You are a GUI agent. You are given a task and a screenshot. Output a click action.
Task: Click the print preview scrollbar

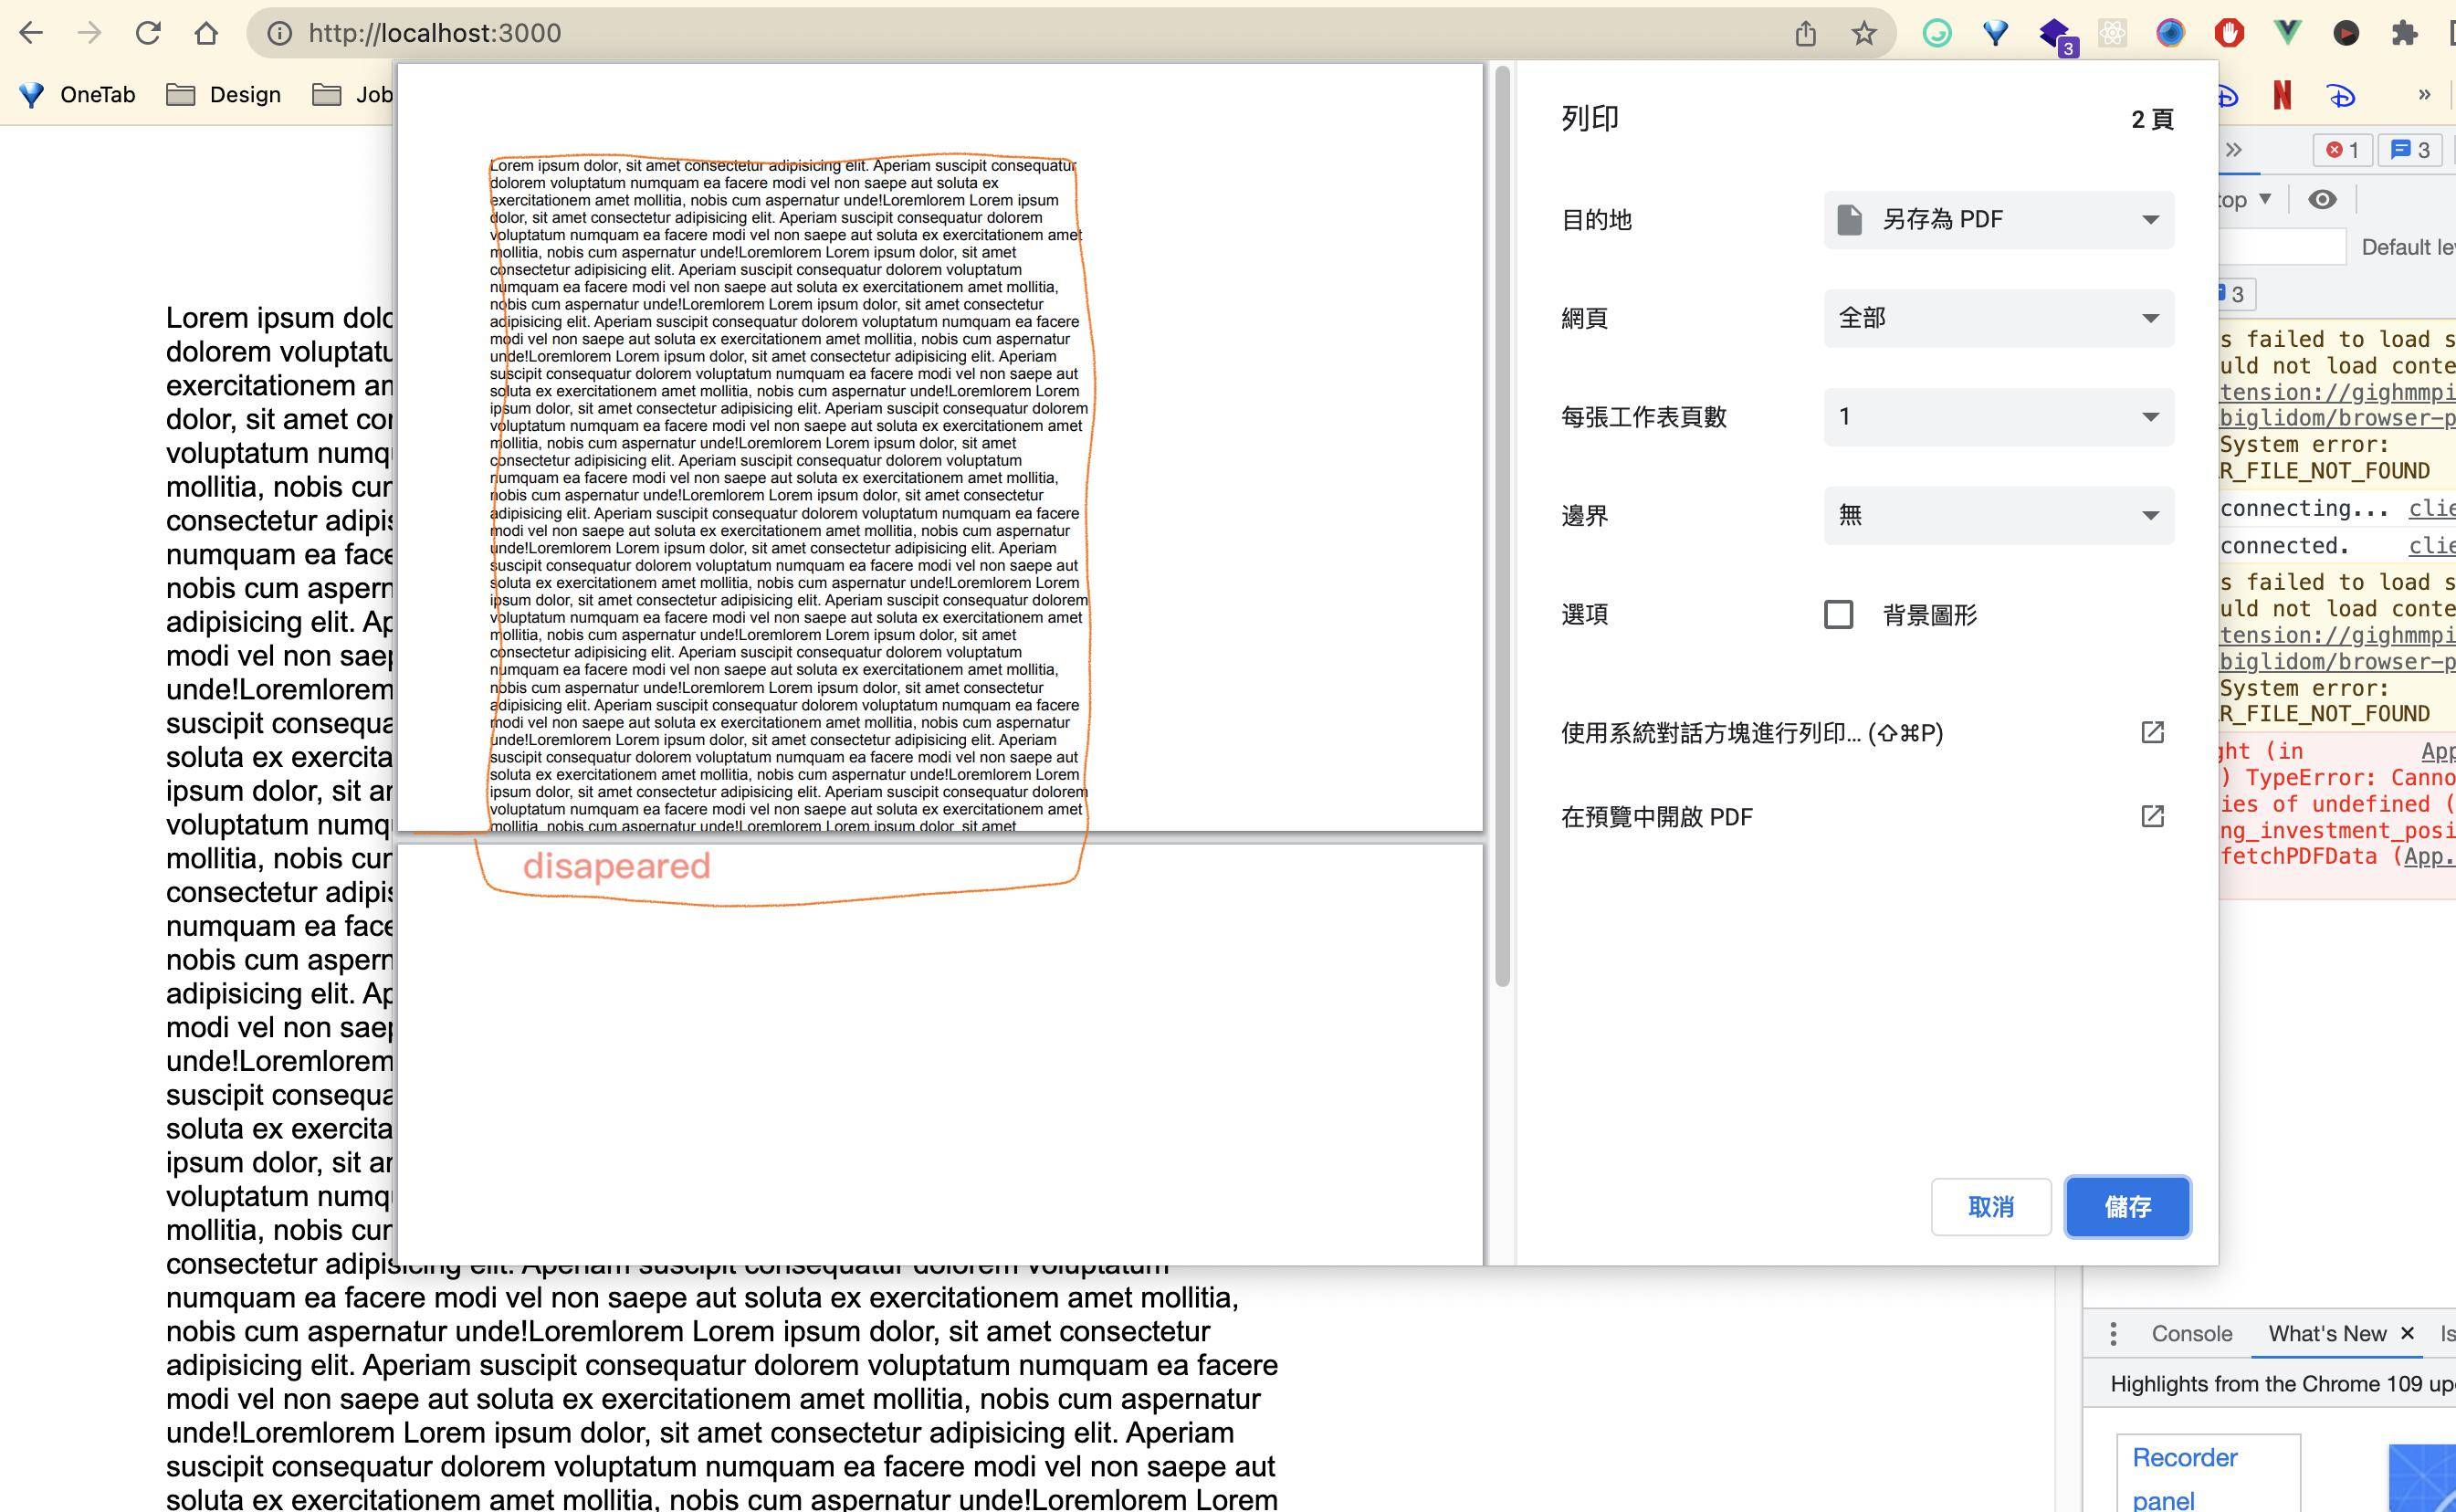[x=1502, y=525]
